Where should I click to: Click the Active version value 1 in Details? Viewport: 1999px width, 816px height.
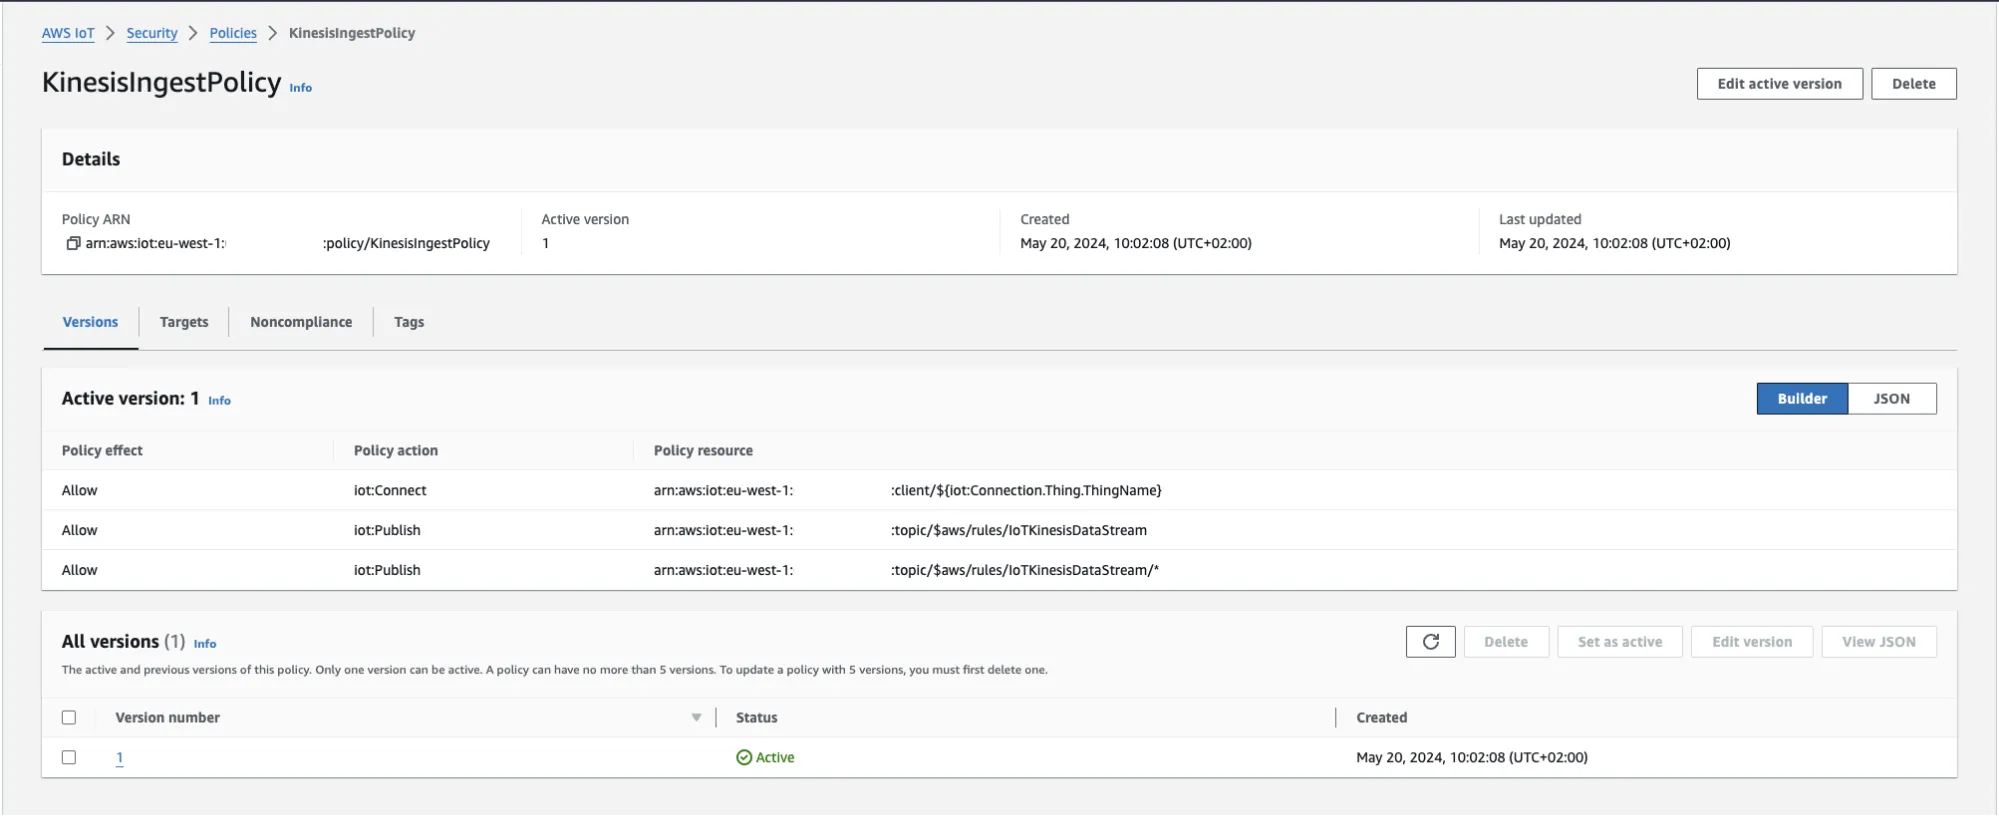click(546, 243)
